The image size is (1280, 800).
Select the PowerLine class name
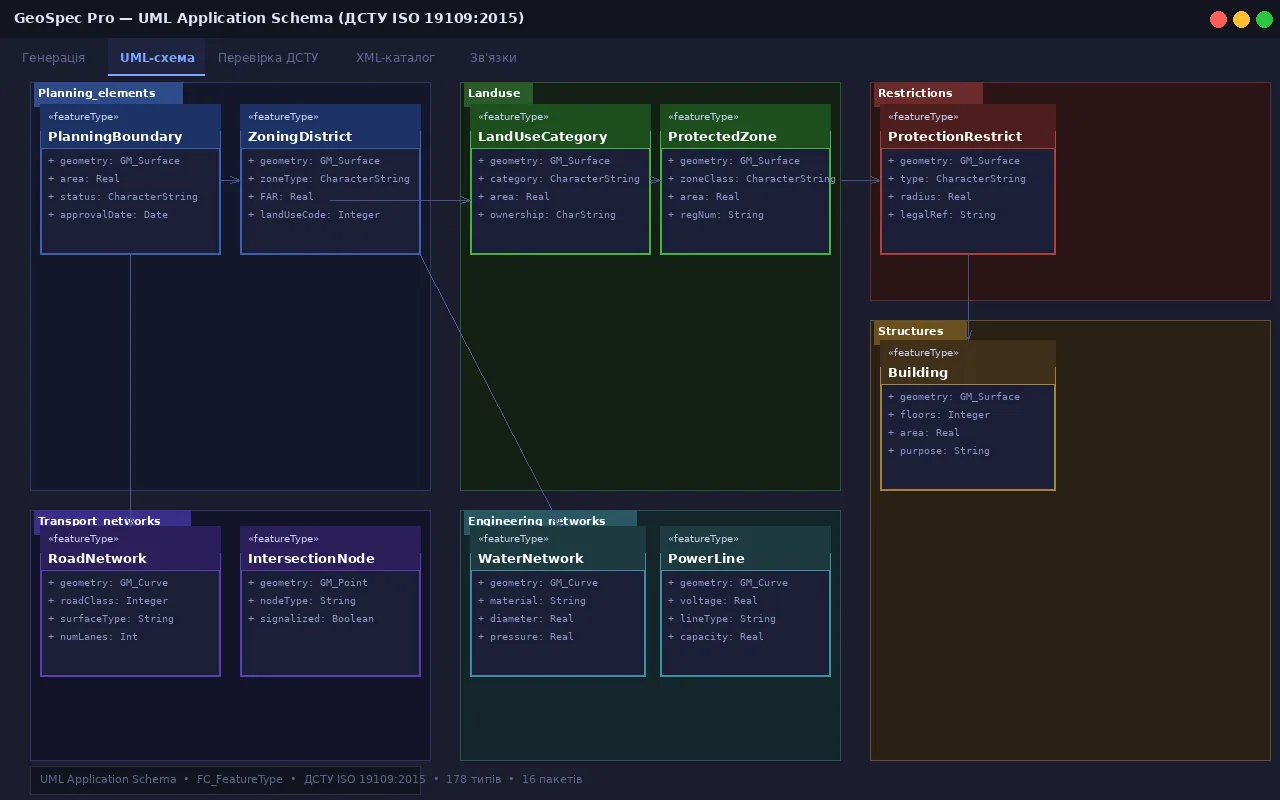pos(706,559)
